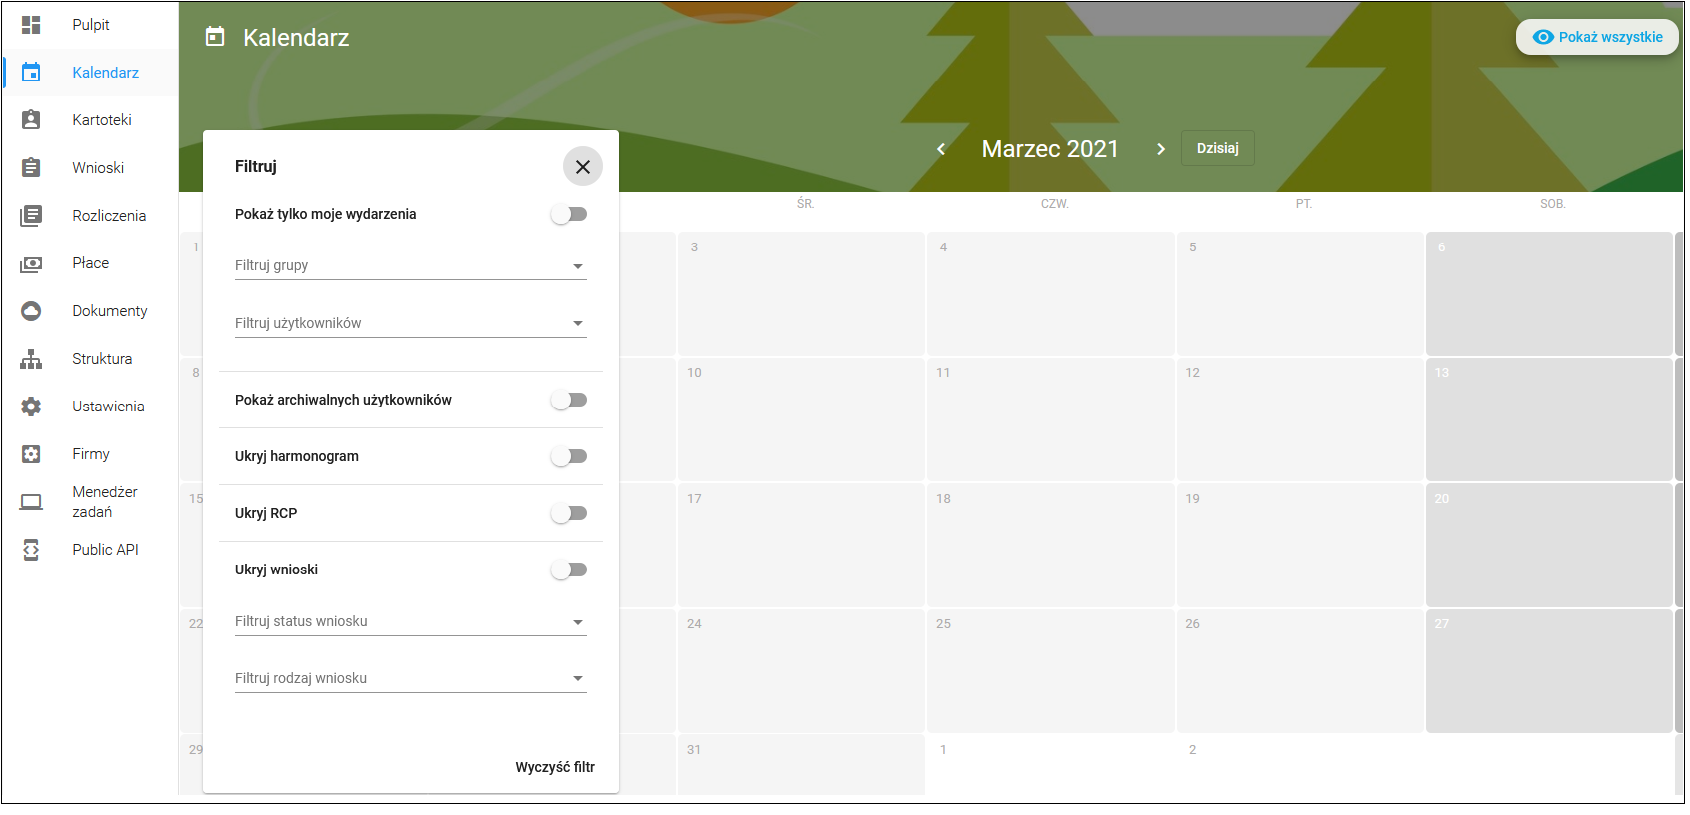The image size is (1690, 815).
Task: Toggle Pokaż archiwalnych użytkowników
Action: click(569, 401)
